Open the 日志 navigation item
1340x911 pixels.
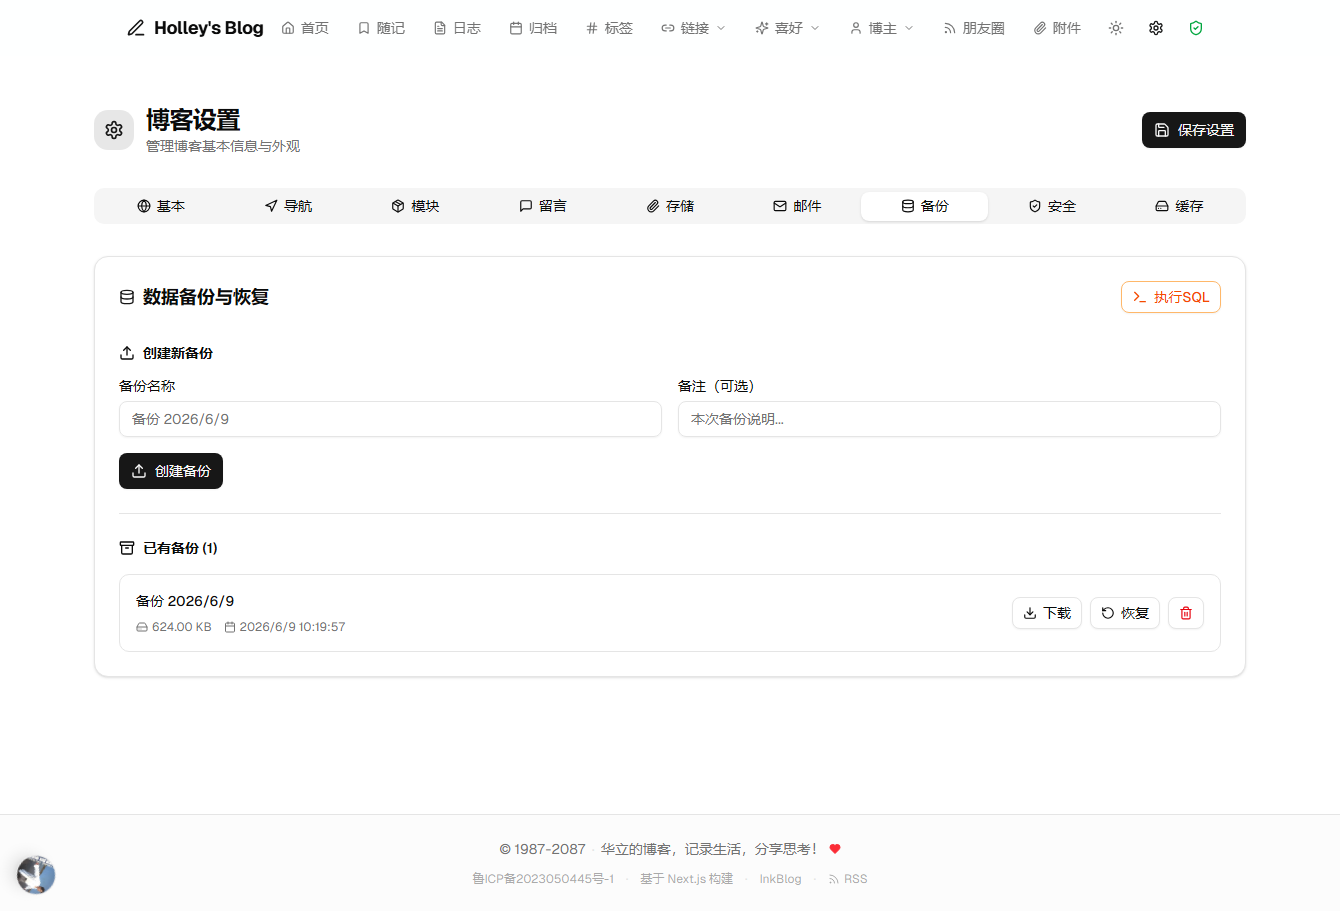click(x=457, y=28)
